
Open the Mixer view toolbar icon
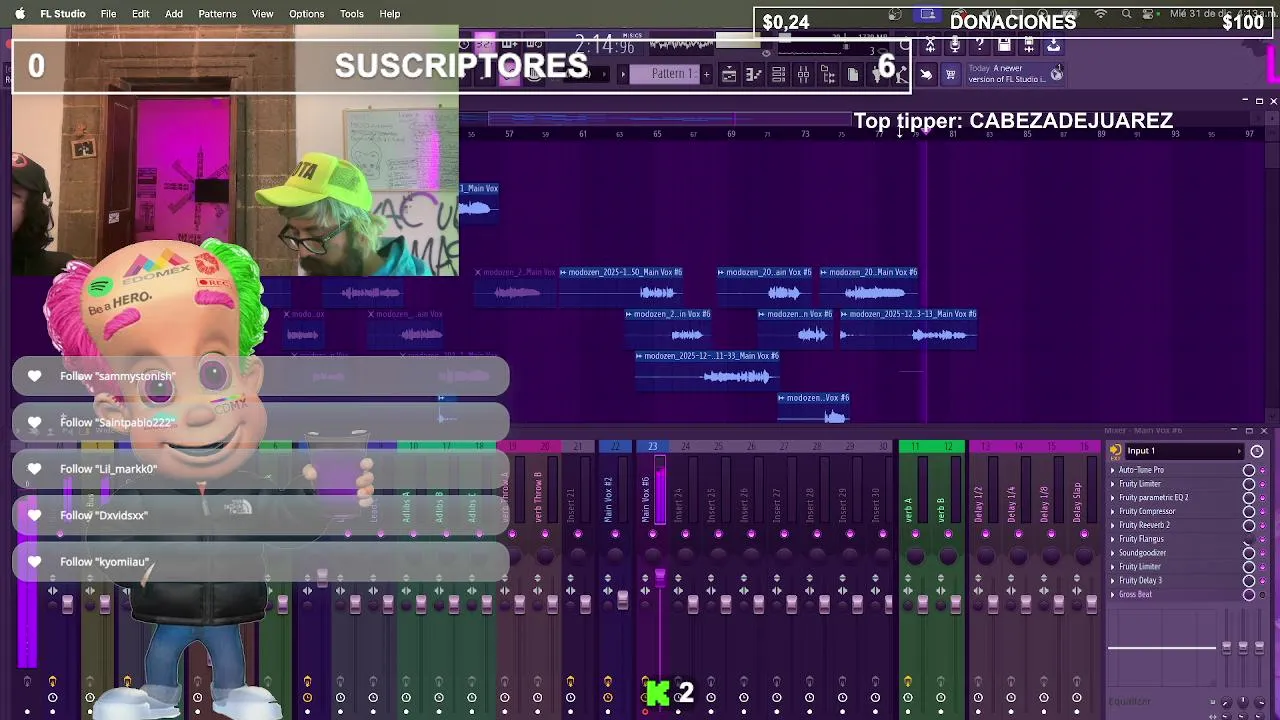click(x=803, y=74)
